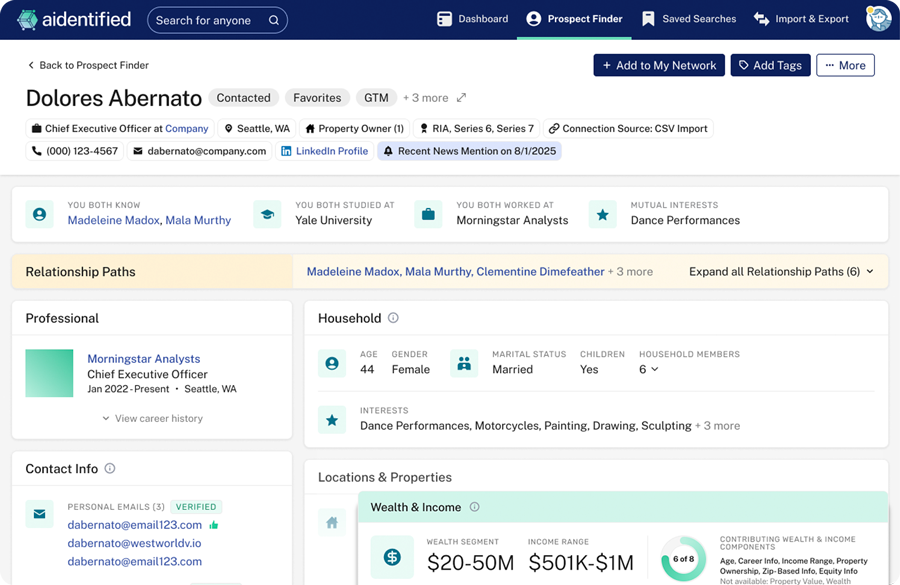900x585 pixels.
Task: Click the VERIFIED badge
Action: (196, 507)
